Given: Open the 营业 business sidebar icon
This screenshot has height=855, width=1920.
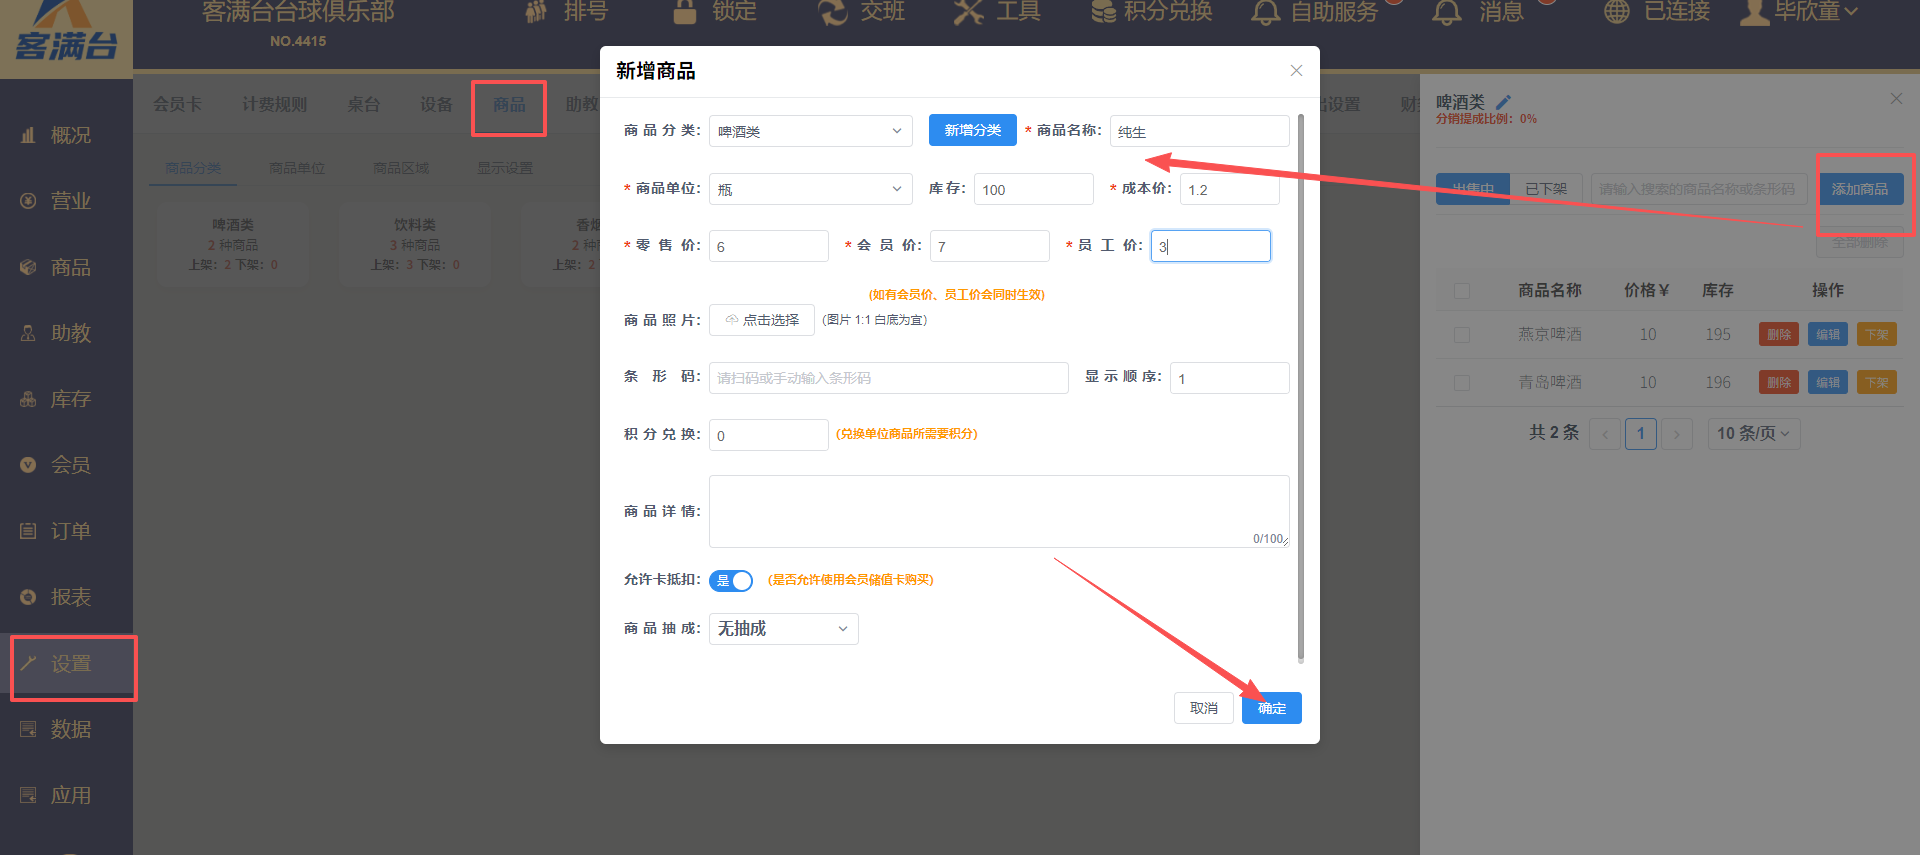Looking at the screenshot, I should (29, 201).
